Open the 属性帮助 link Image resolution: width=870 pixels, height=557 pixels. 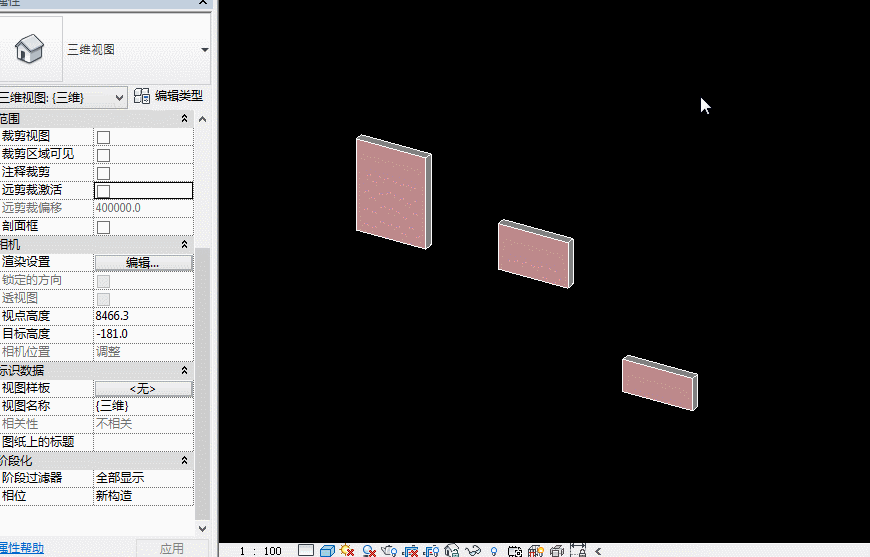tap(22, 548)
